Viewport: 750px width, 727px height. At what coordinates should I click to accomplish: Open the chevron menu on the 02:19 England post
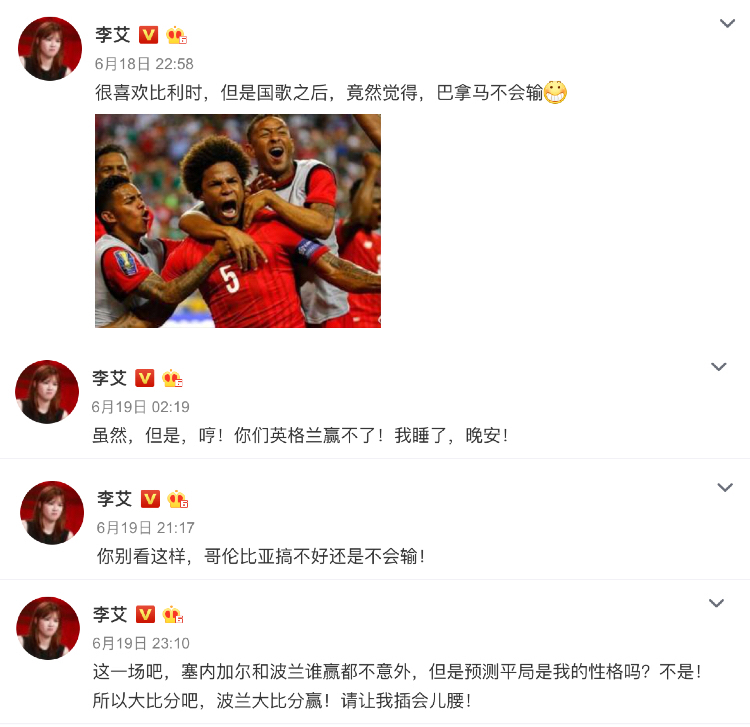point(718,366)
